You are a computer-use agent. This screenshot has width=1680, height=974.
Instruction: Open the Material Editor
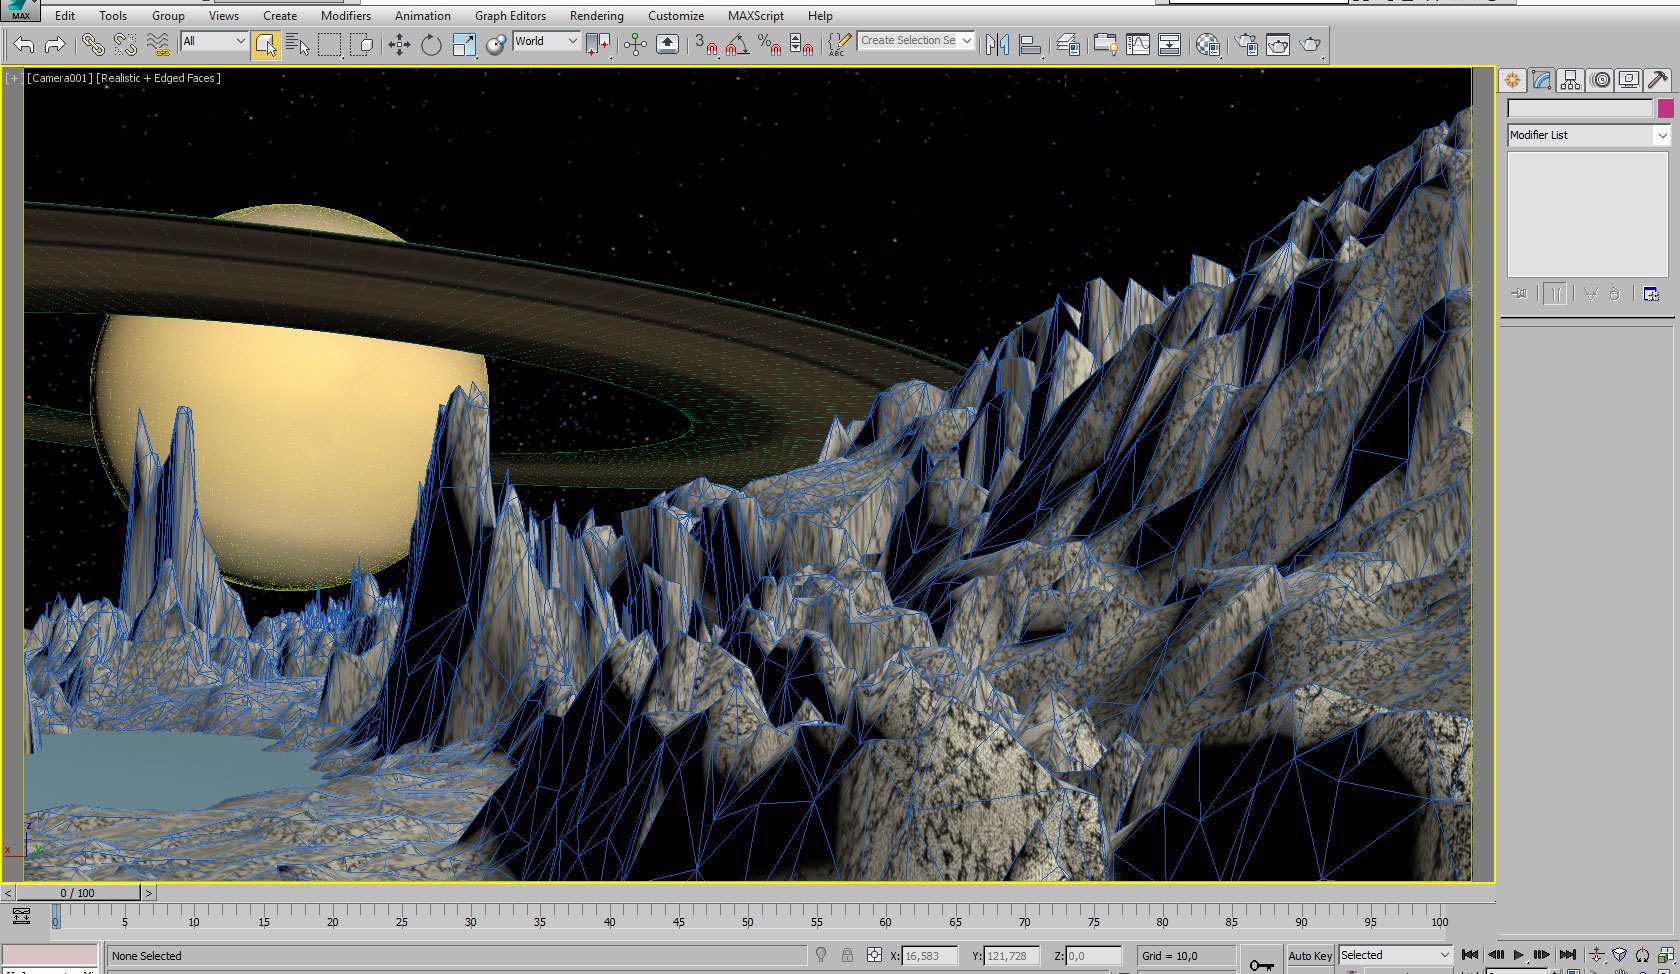click(x=1207, y=44)
